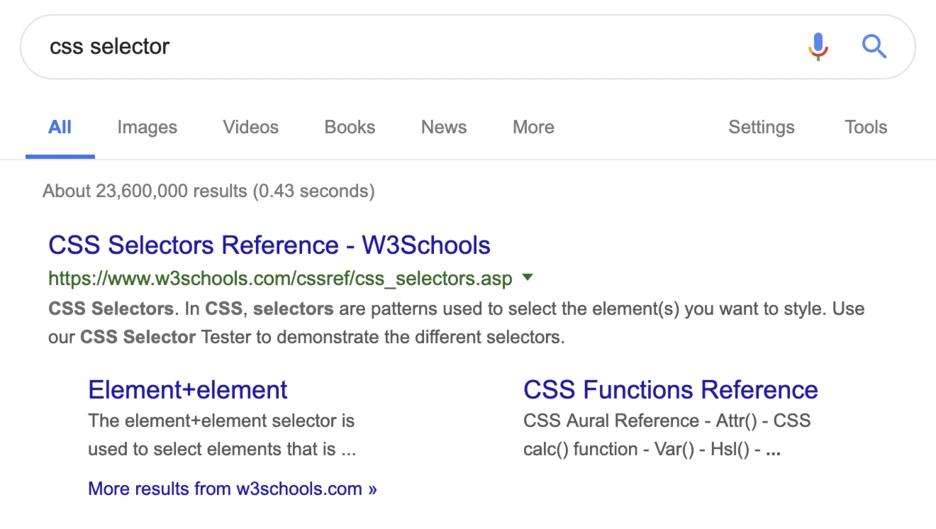Select the All results tab
The image size is (936, 529).
pyautogui.click(x=60, y=127)
